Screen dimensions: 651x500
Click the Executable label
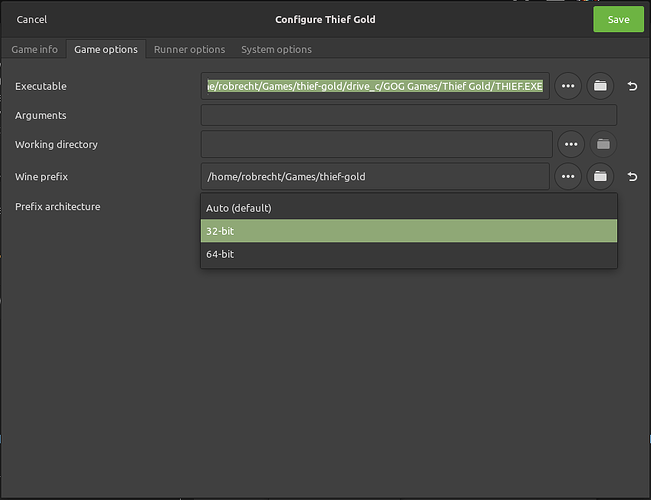coord(41,86)
